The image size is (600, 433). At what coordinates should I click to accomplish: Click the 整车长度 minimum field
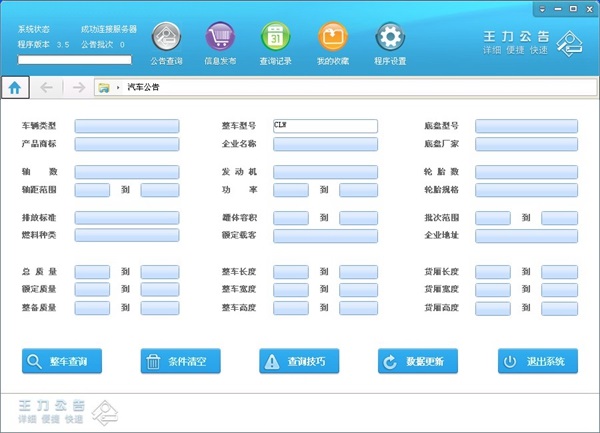(x=291, y=272)
